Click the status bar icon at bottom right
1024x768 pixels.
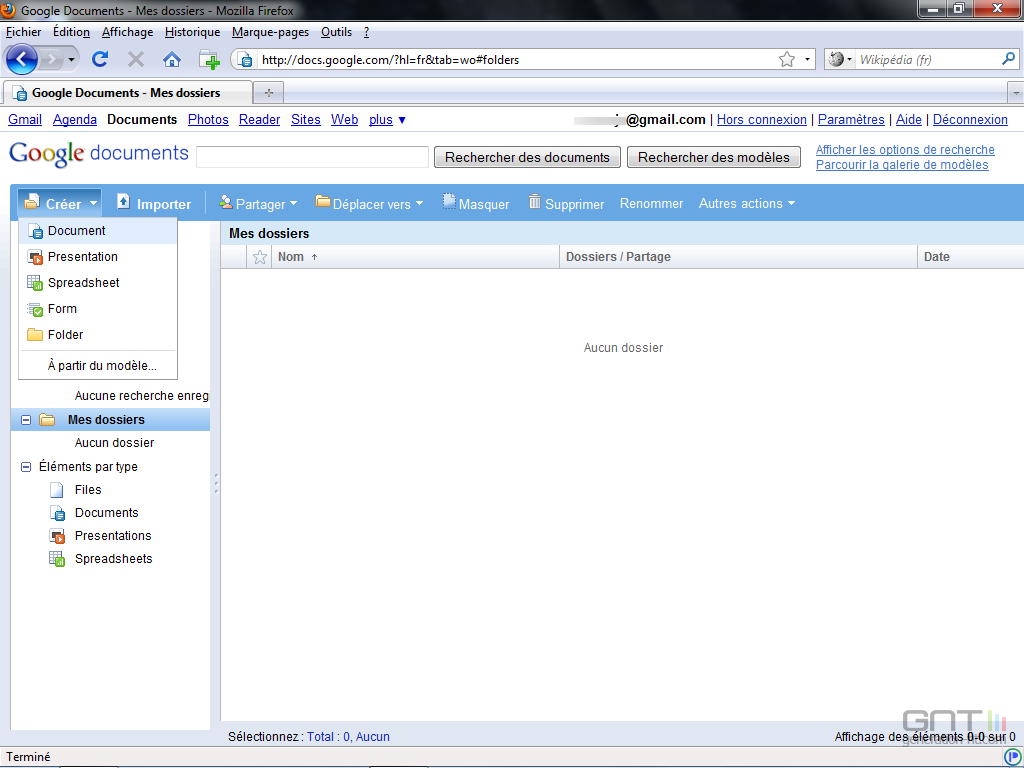pyautogui.click(x=1012, y=757)
